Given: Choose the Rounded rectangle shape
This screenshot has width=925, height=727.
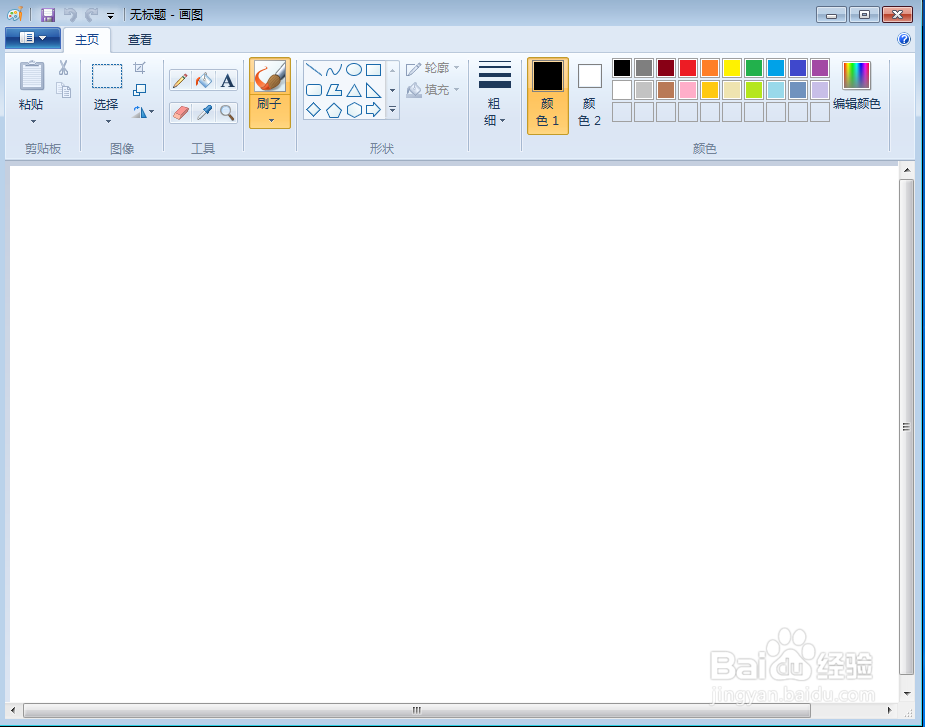Looking at the screenshot, I should pos(314,90).
